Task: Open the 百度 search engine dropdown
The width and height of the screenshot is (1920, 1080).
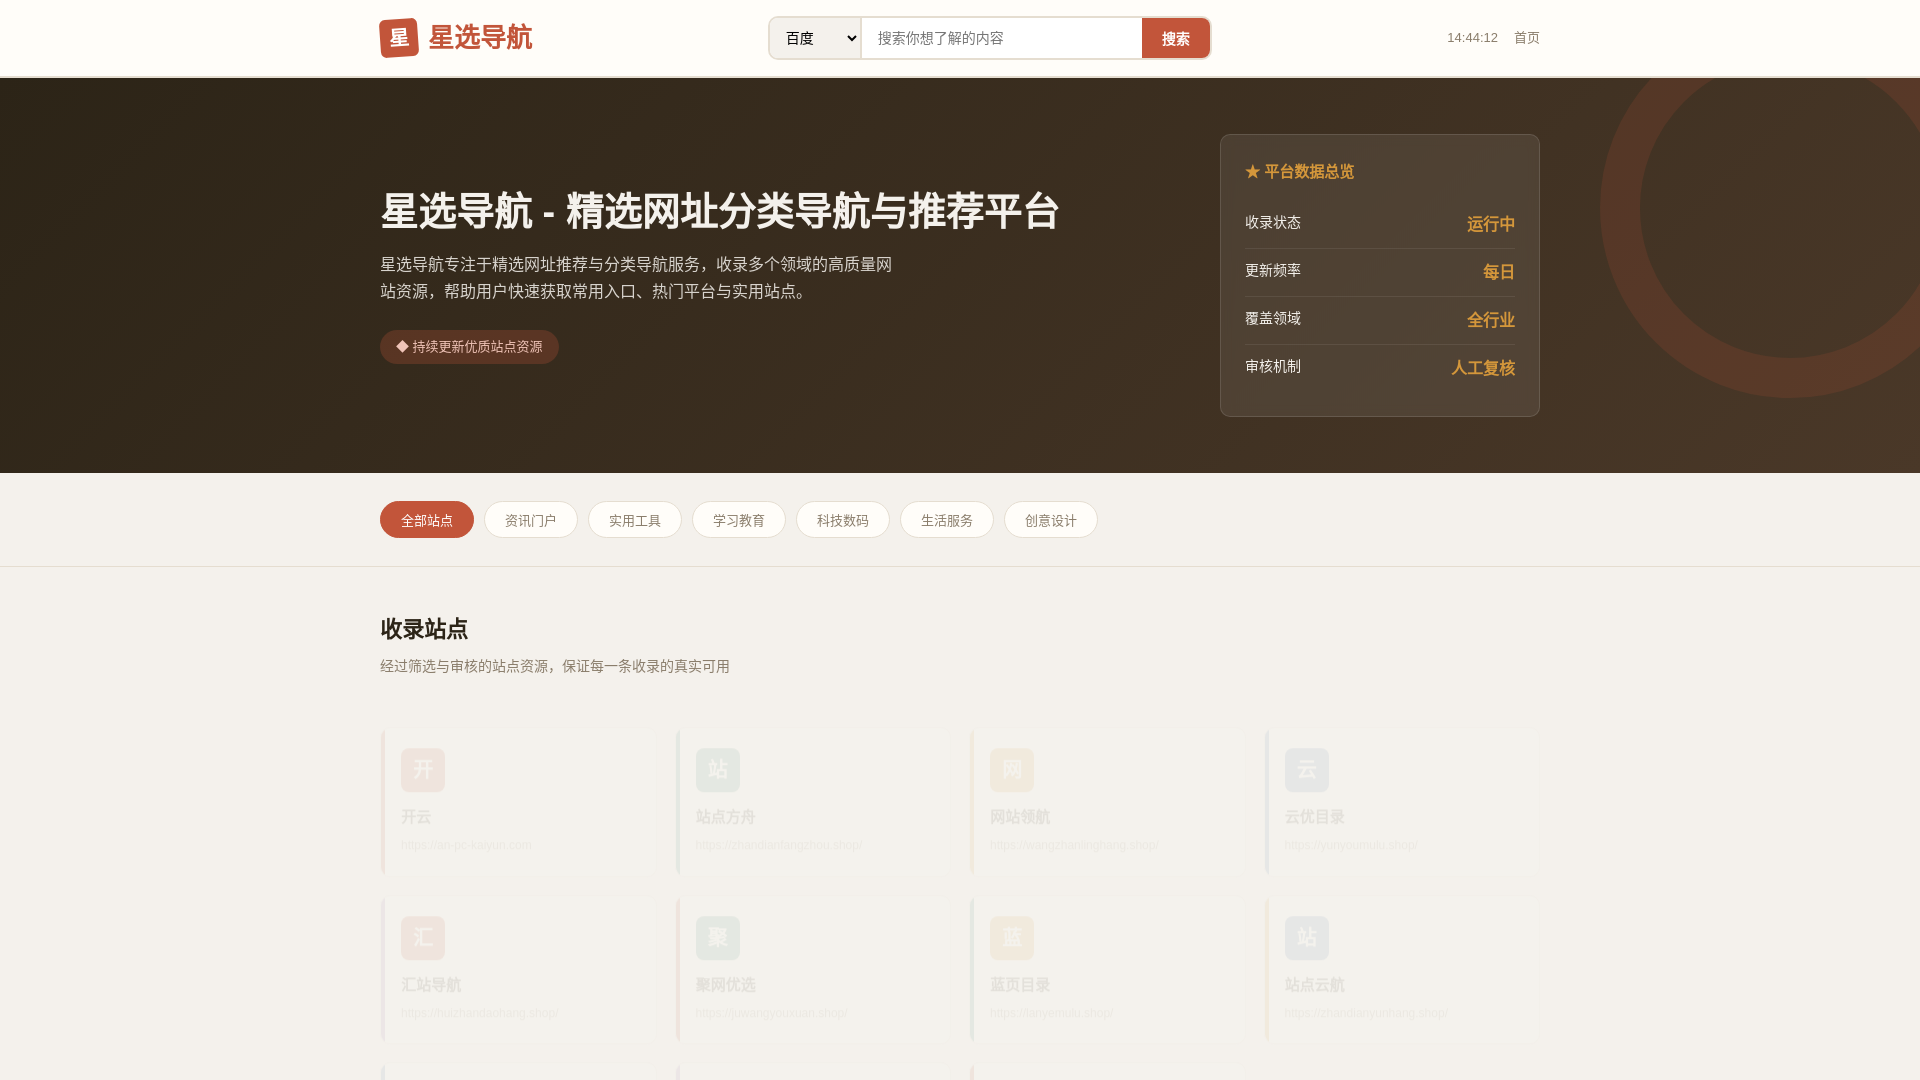Action: tap(815, 38)
